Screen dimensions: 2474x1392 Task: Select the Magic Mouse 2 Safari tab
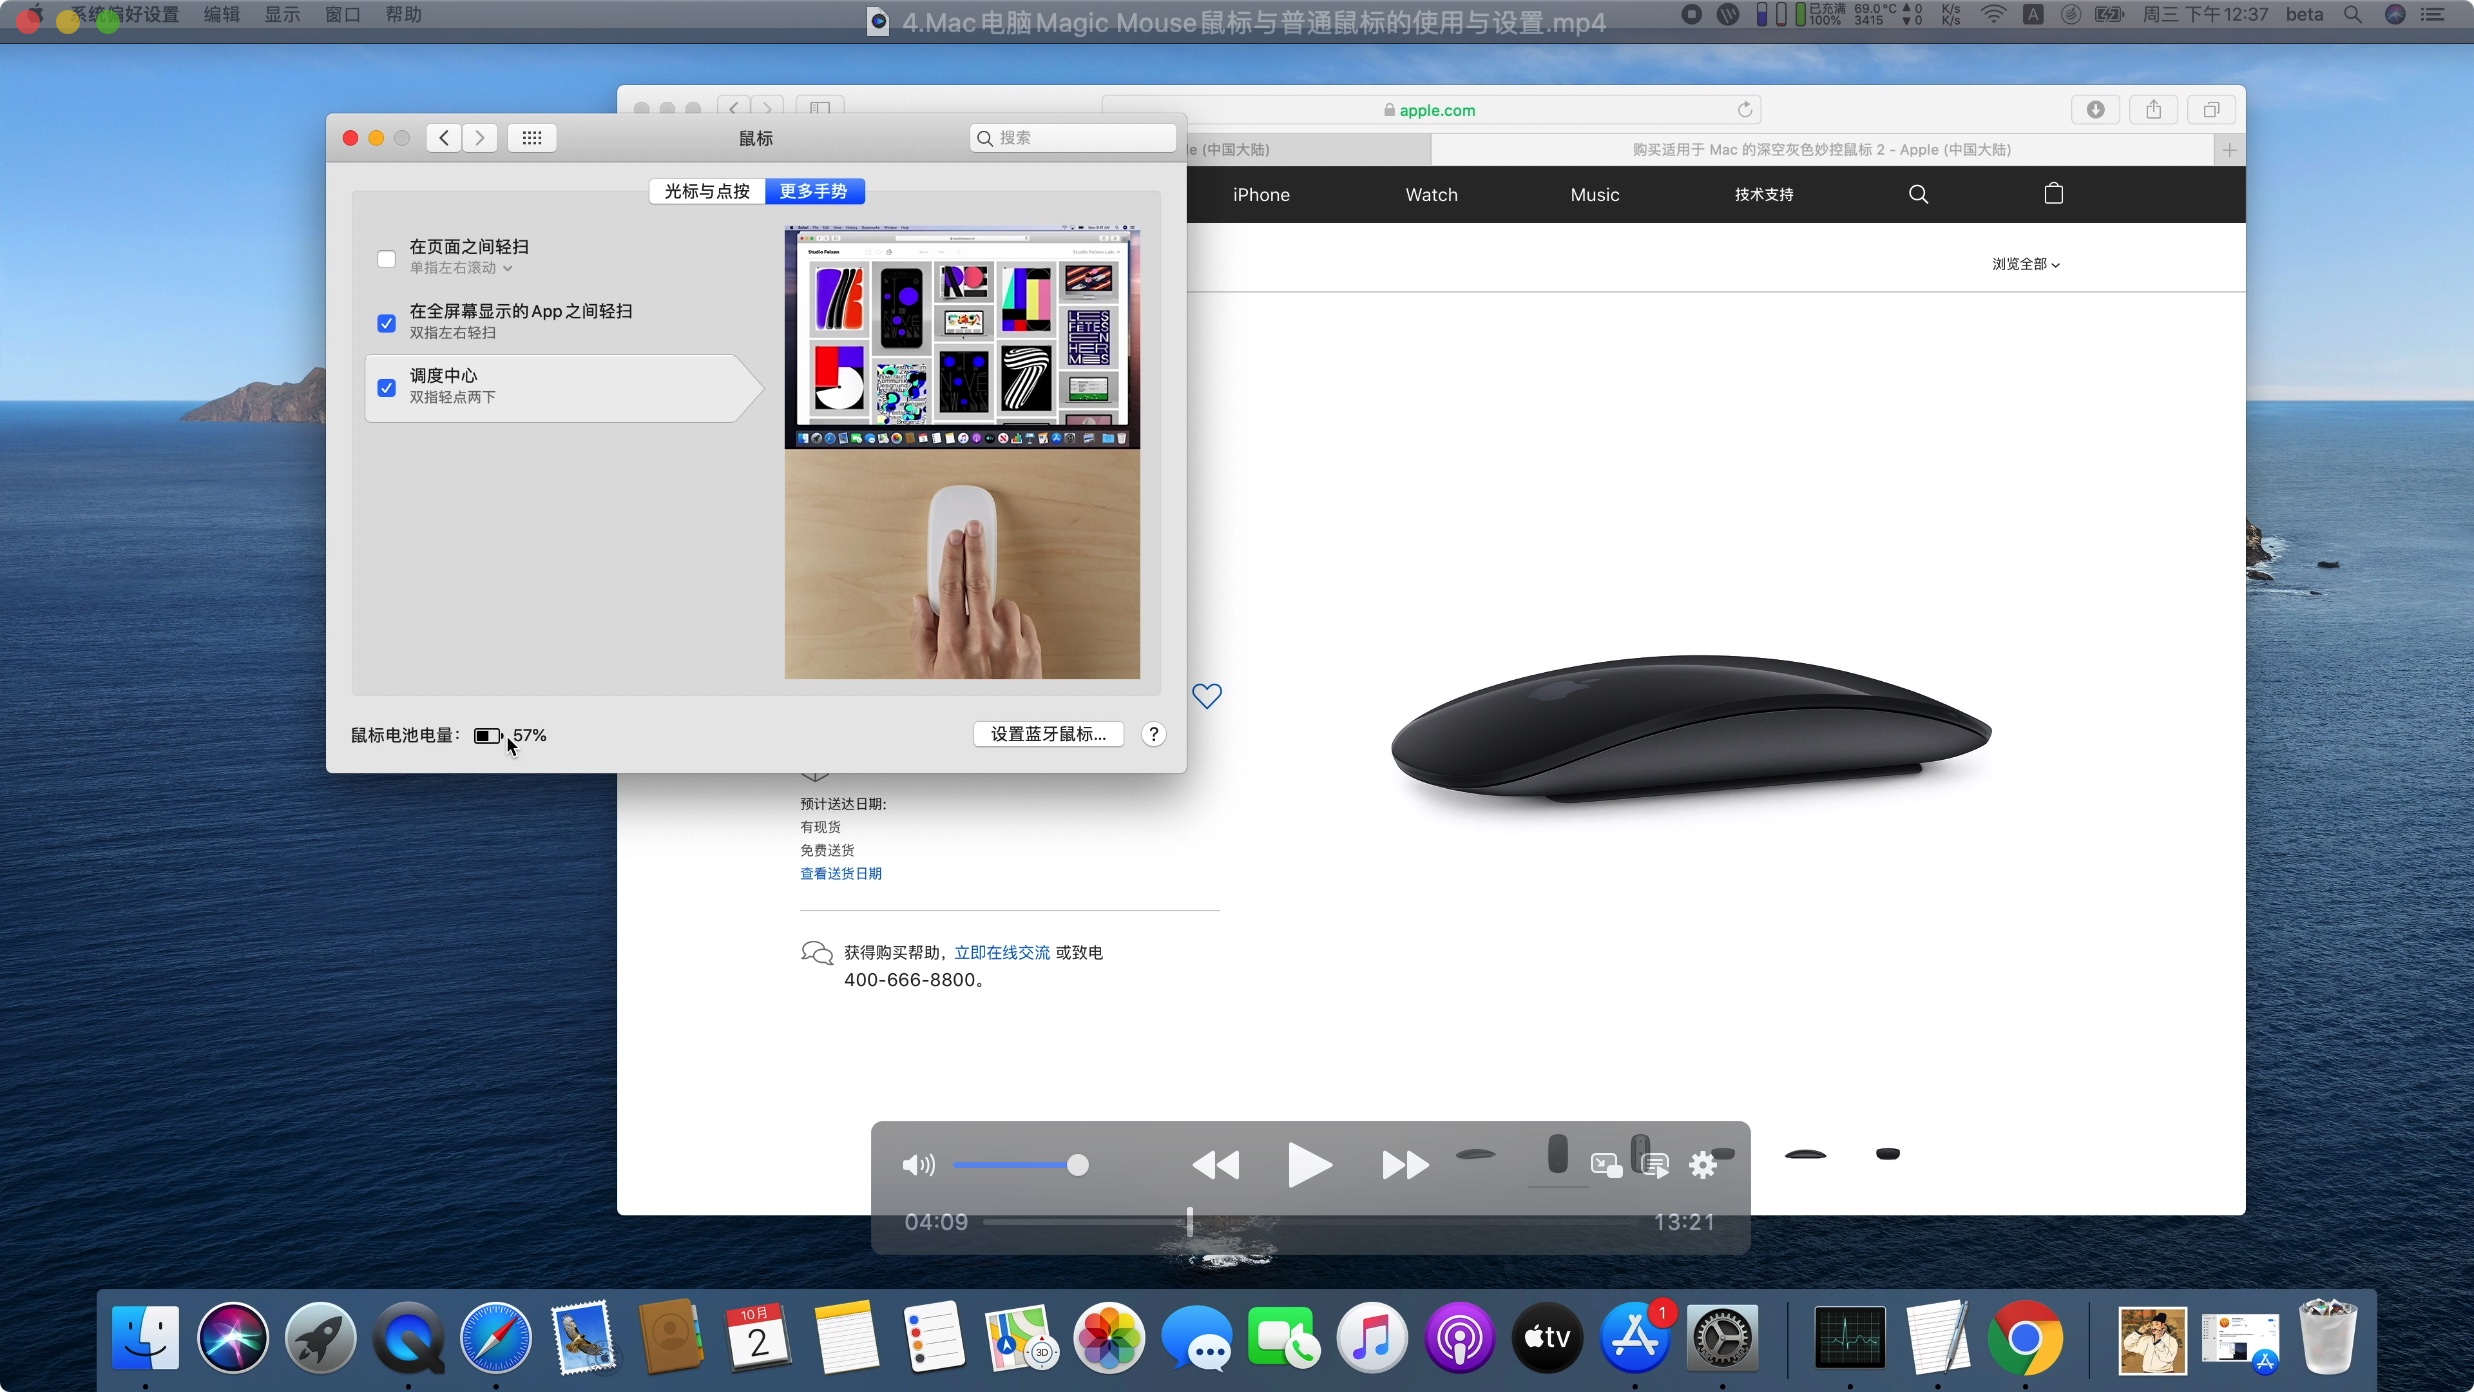point(1822,150)
